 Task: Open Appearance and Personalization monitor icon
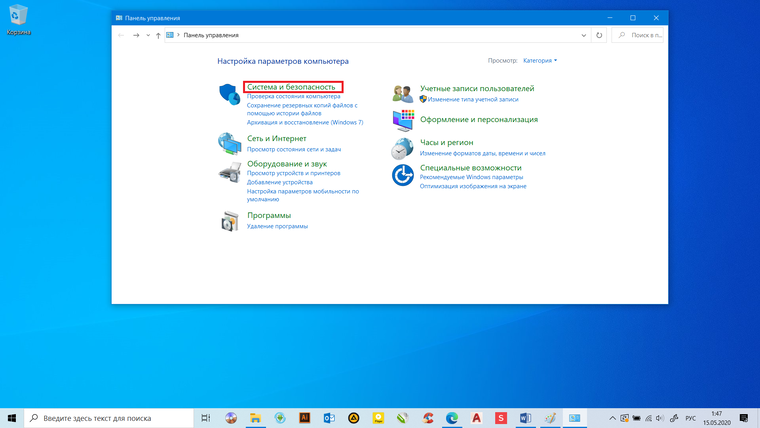403,120
